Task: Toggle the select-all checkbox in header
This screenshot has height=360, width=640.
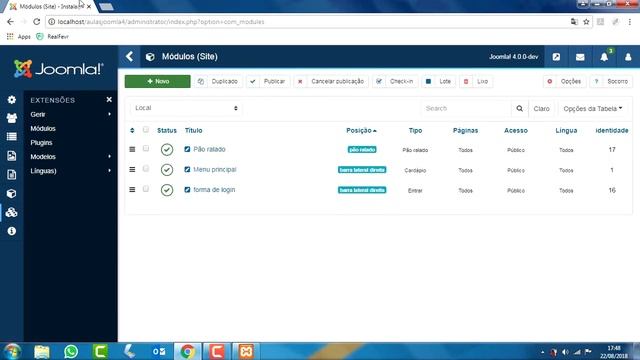Action: tap(146, 130)
